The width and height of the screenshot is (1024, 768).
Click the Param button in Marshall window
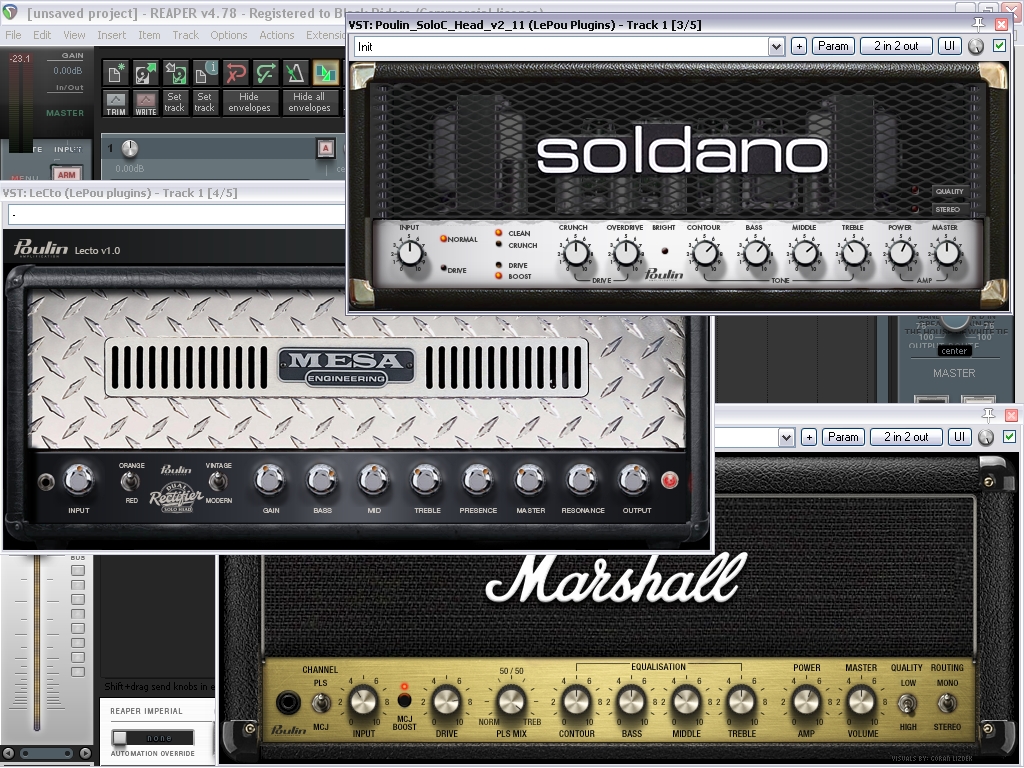coord(843,437)
